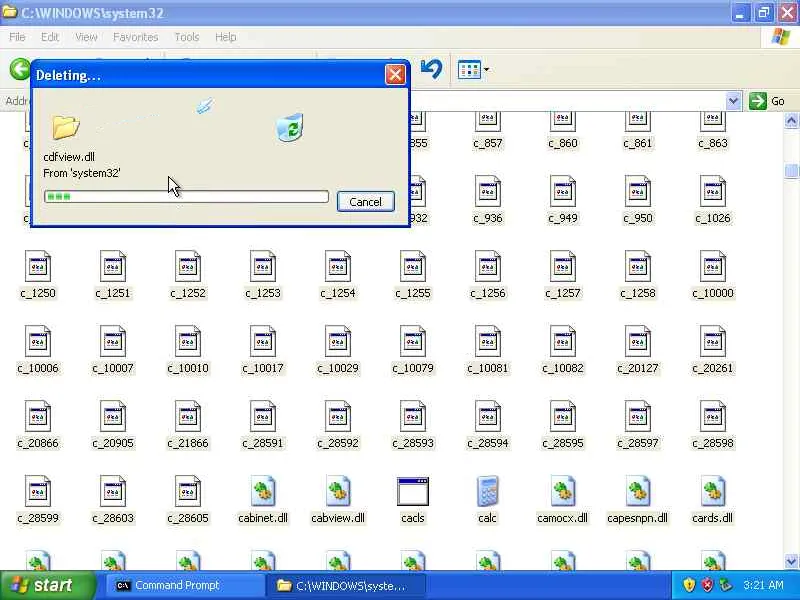Open the Edit menu
Viewport: 800px width, 600px height.
click(x=49, y=37)
